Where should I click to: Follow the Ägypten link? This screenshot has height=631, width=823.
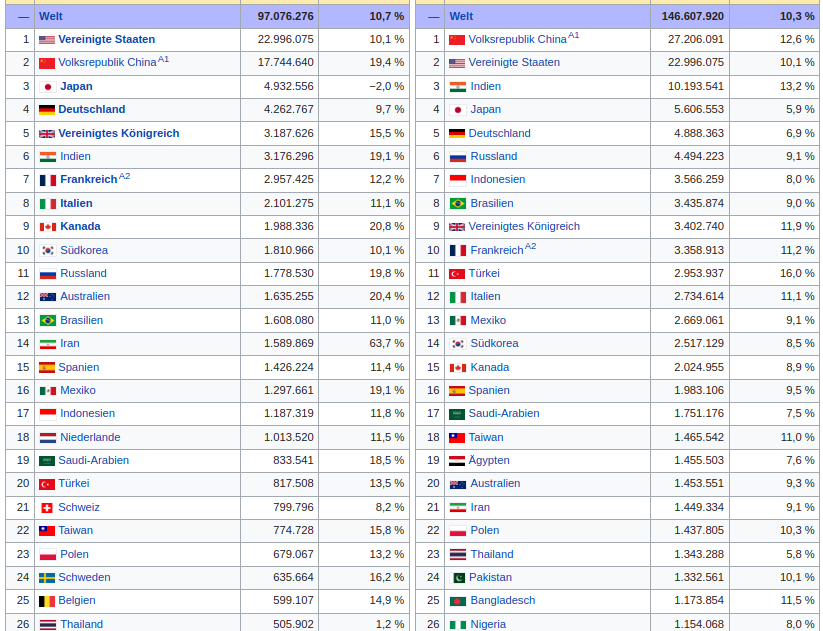click(x=489, y=460)
